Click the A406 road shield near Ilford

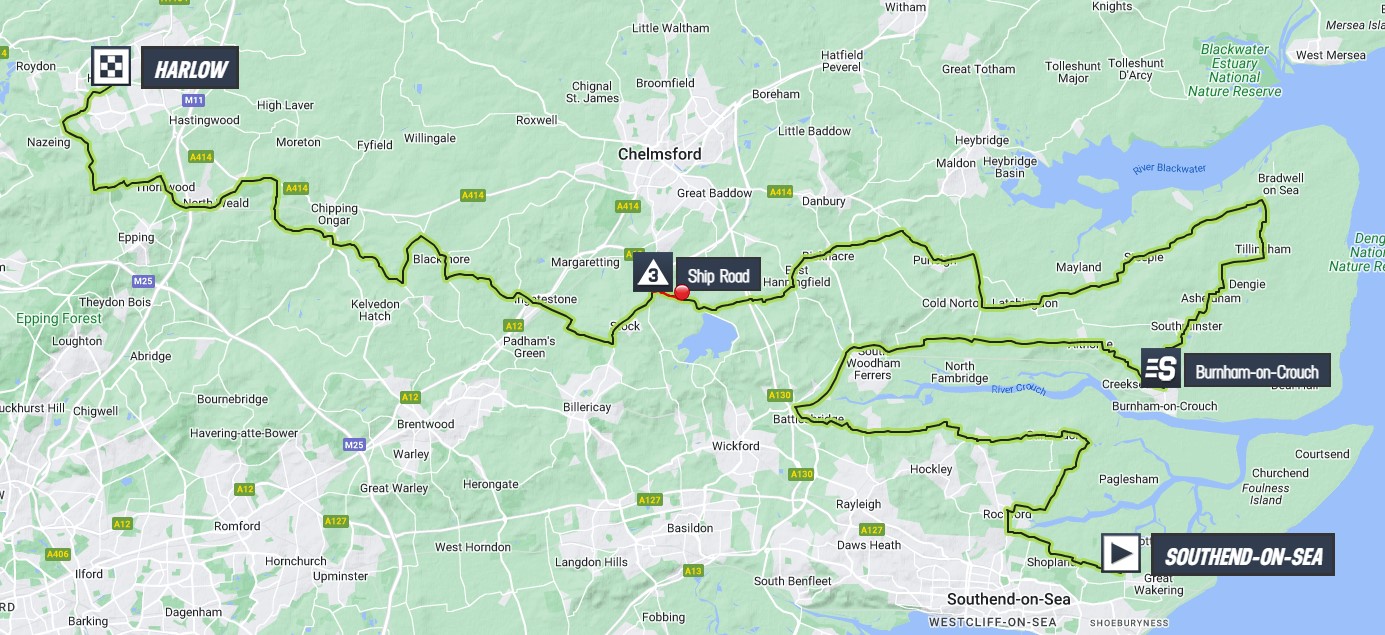pyautogui.click(x=57, y=554)
